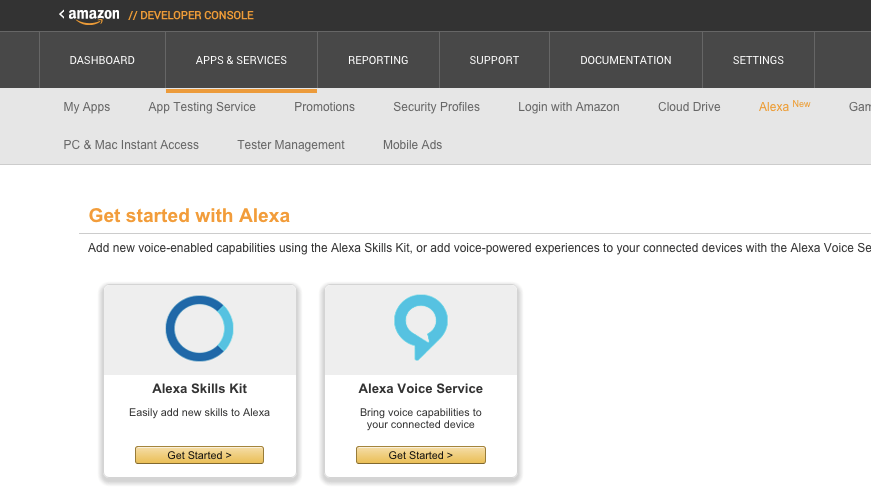Image resolution: width=871 pixels, height=496 pixels.
Task: Open App Testing Service link
Action: 202,107
